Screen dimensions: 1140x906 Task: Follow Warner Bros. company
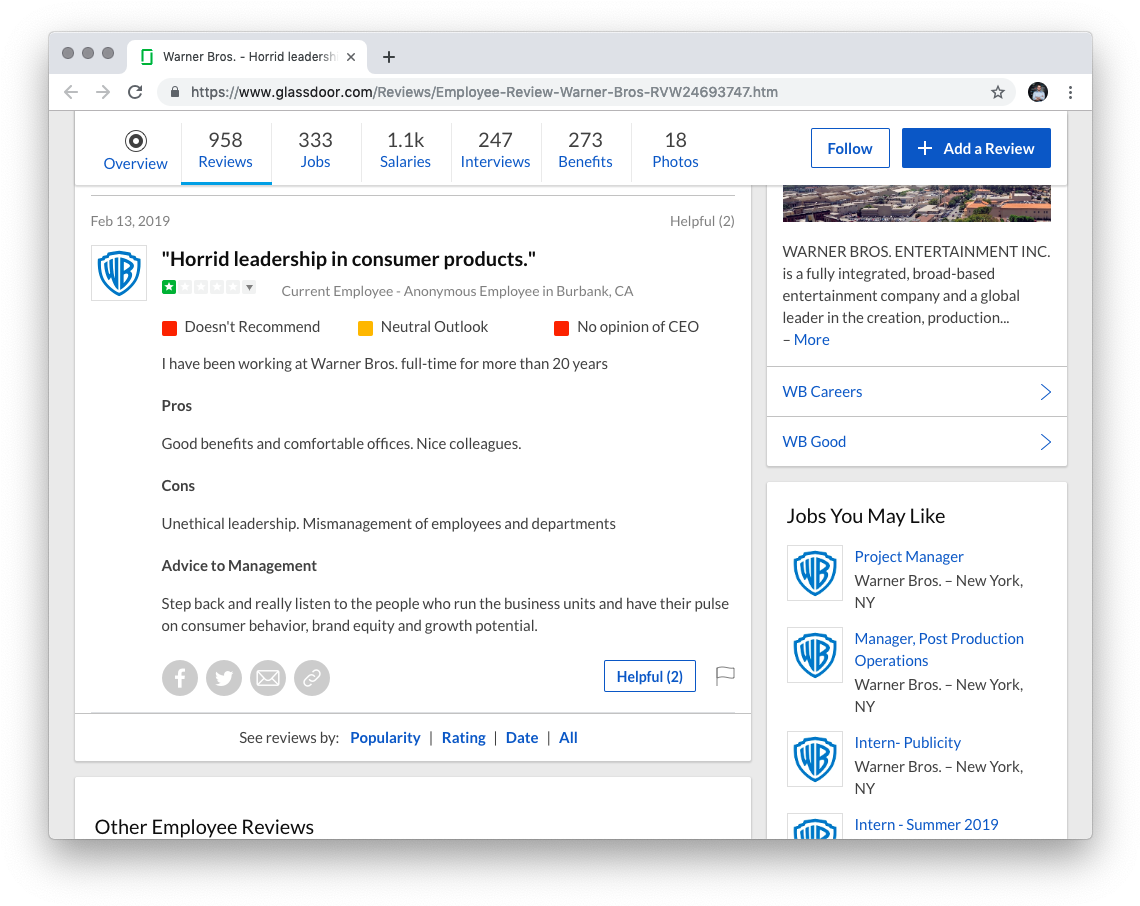[x=849, y=148]
